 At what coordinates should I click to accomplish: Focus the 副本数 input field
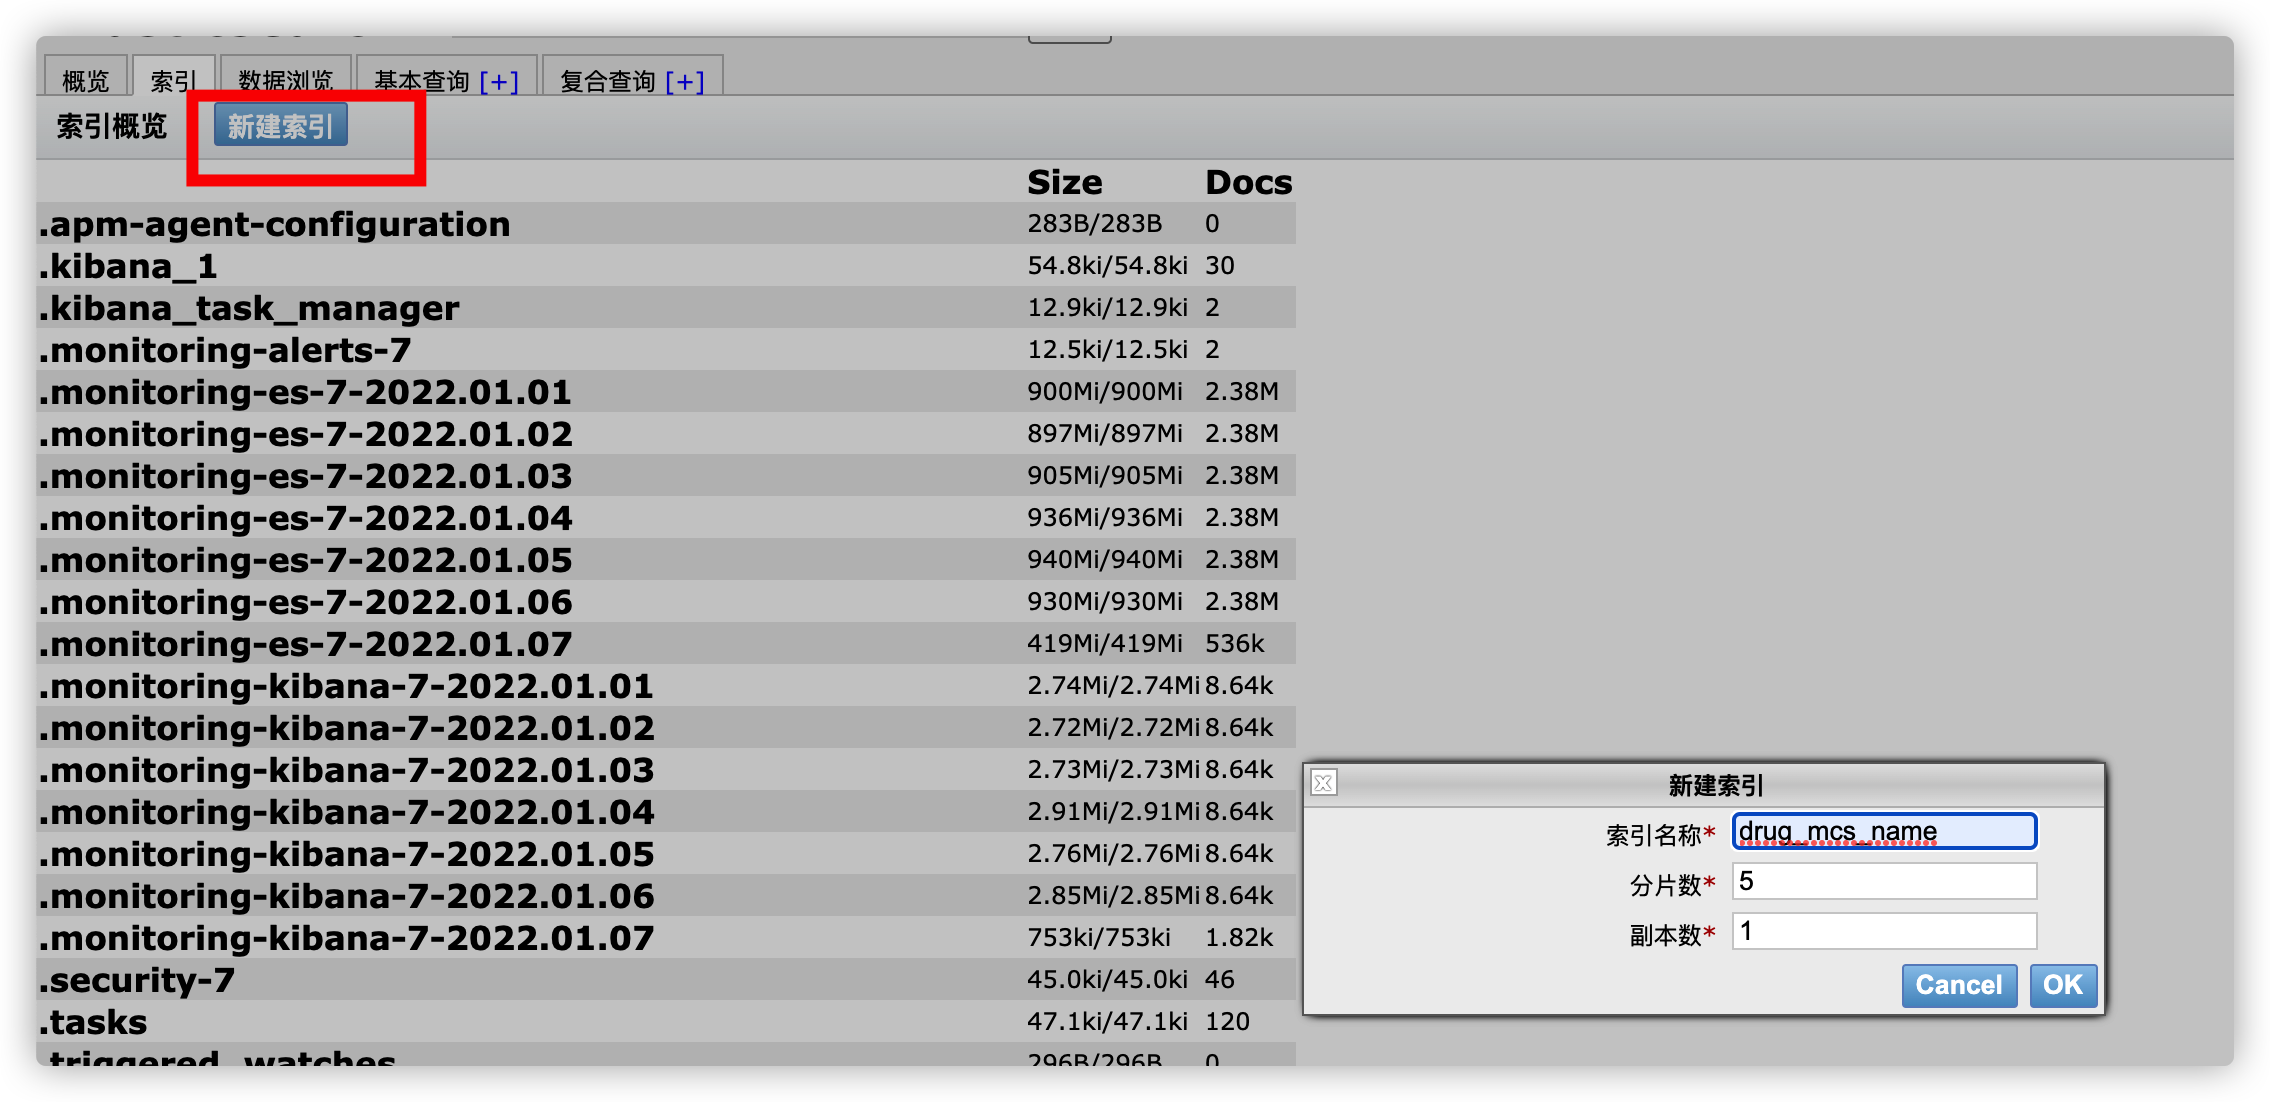(x=1884, y=932)
